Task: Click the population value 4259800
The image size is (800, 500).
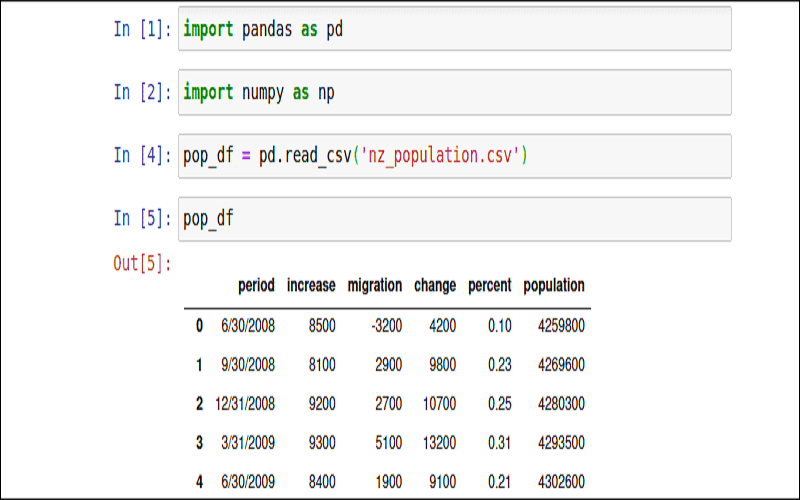Action: click(x=561, y=326)
